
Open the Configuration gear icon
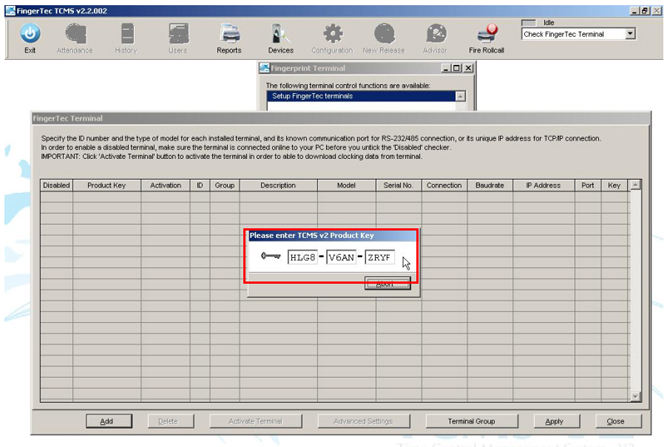pyautogui.click(x=332, y=34)
